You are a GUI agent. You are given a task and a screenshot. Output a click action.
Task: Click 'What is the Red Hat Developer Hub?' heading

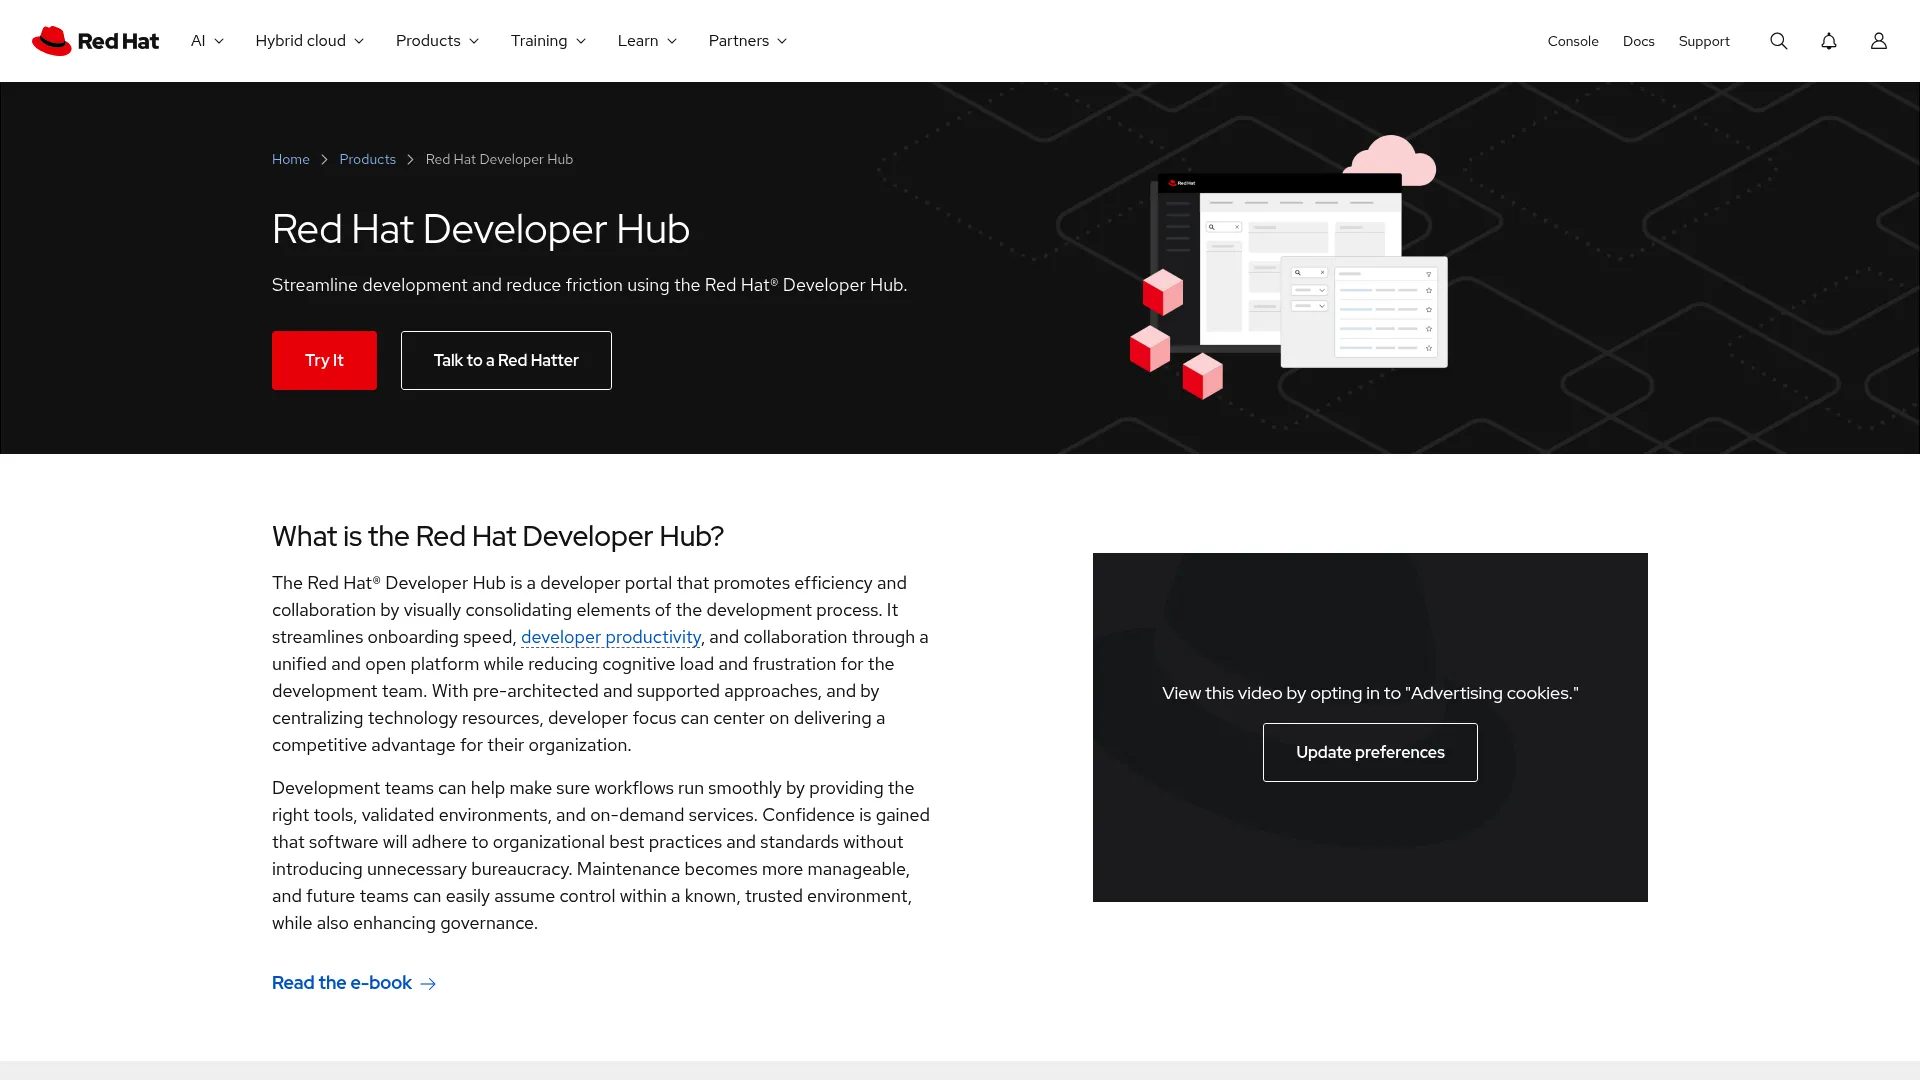[498, 537]
